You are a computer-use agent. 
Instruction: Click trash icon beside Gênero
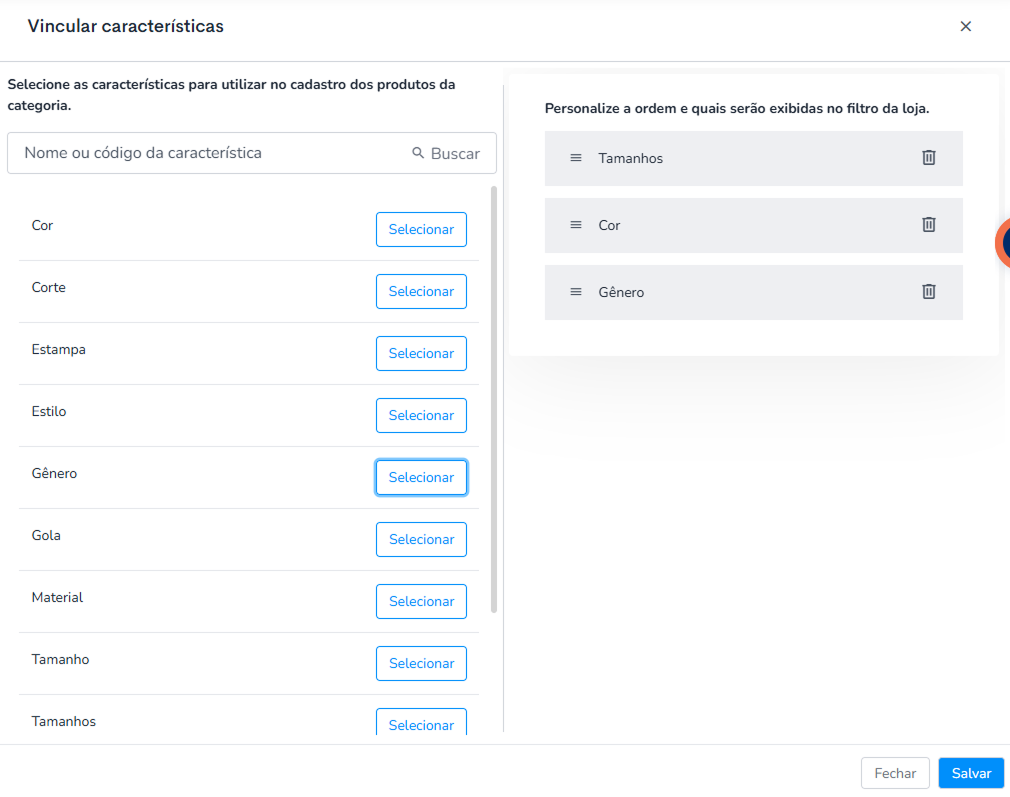coord(928,292)
